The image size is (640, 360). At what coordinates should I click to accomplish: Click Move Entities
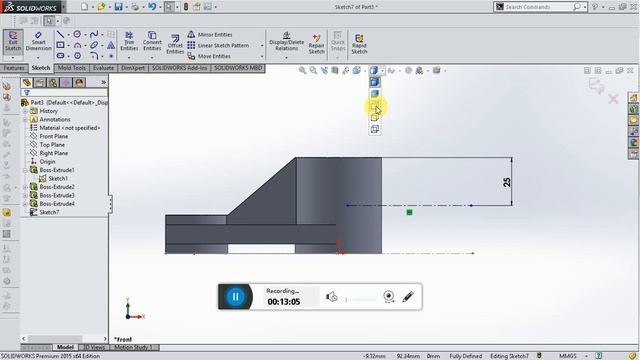coord(209,56)
